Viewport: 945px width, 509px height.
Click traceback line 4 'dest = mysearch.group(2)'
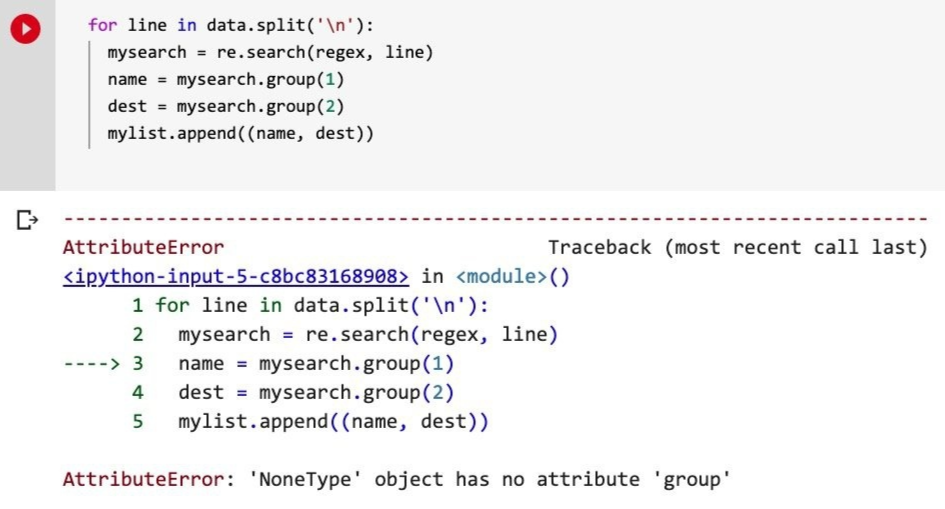pos(316,393)
